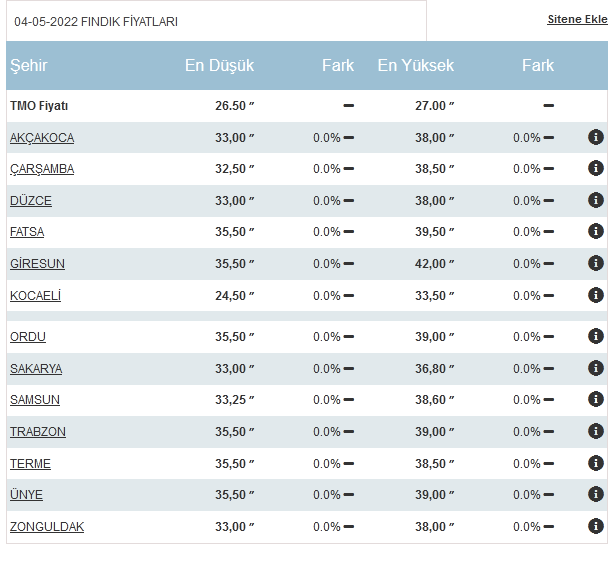Open the GİRESUN city link
The image size is (616, 563).
[x=37, y=264]
